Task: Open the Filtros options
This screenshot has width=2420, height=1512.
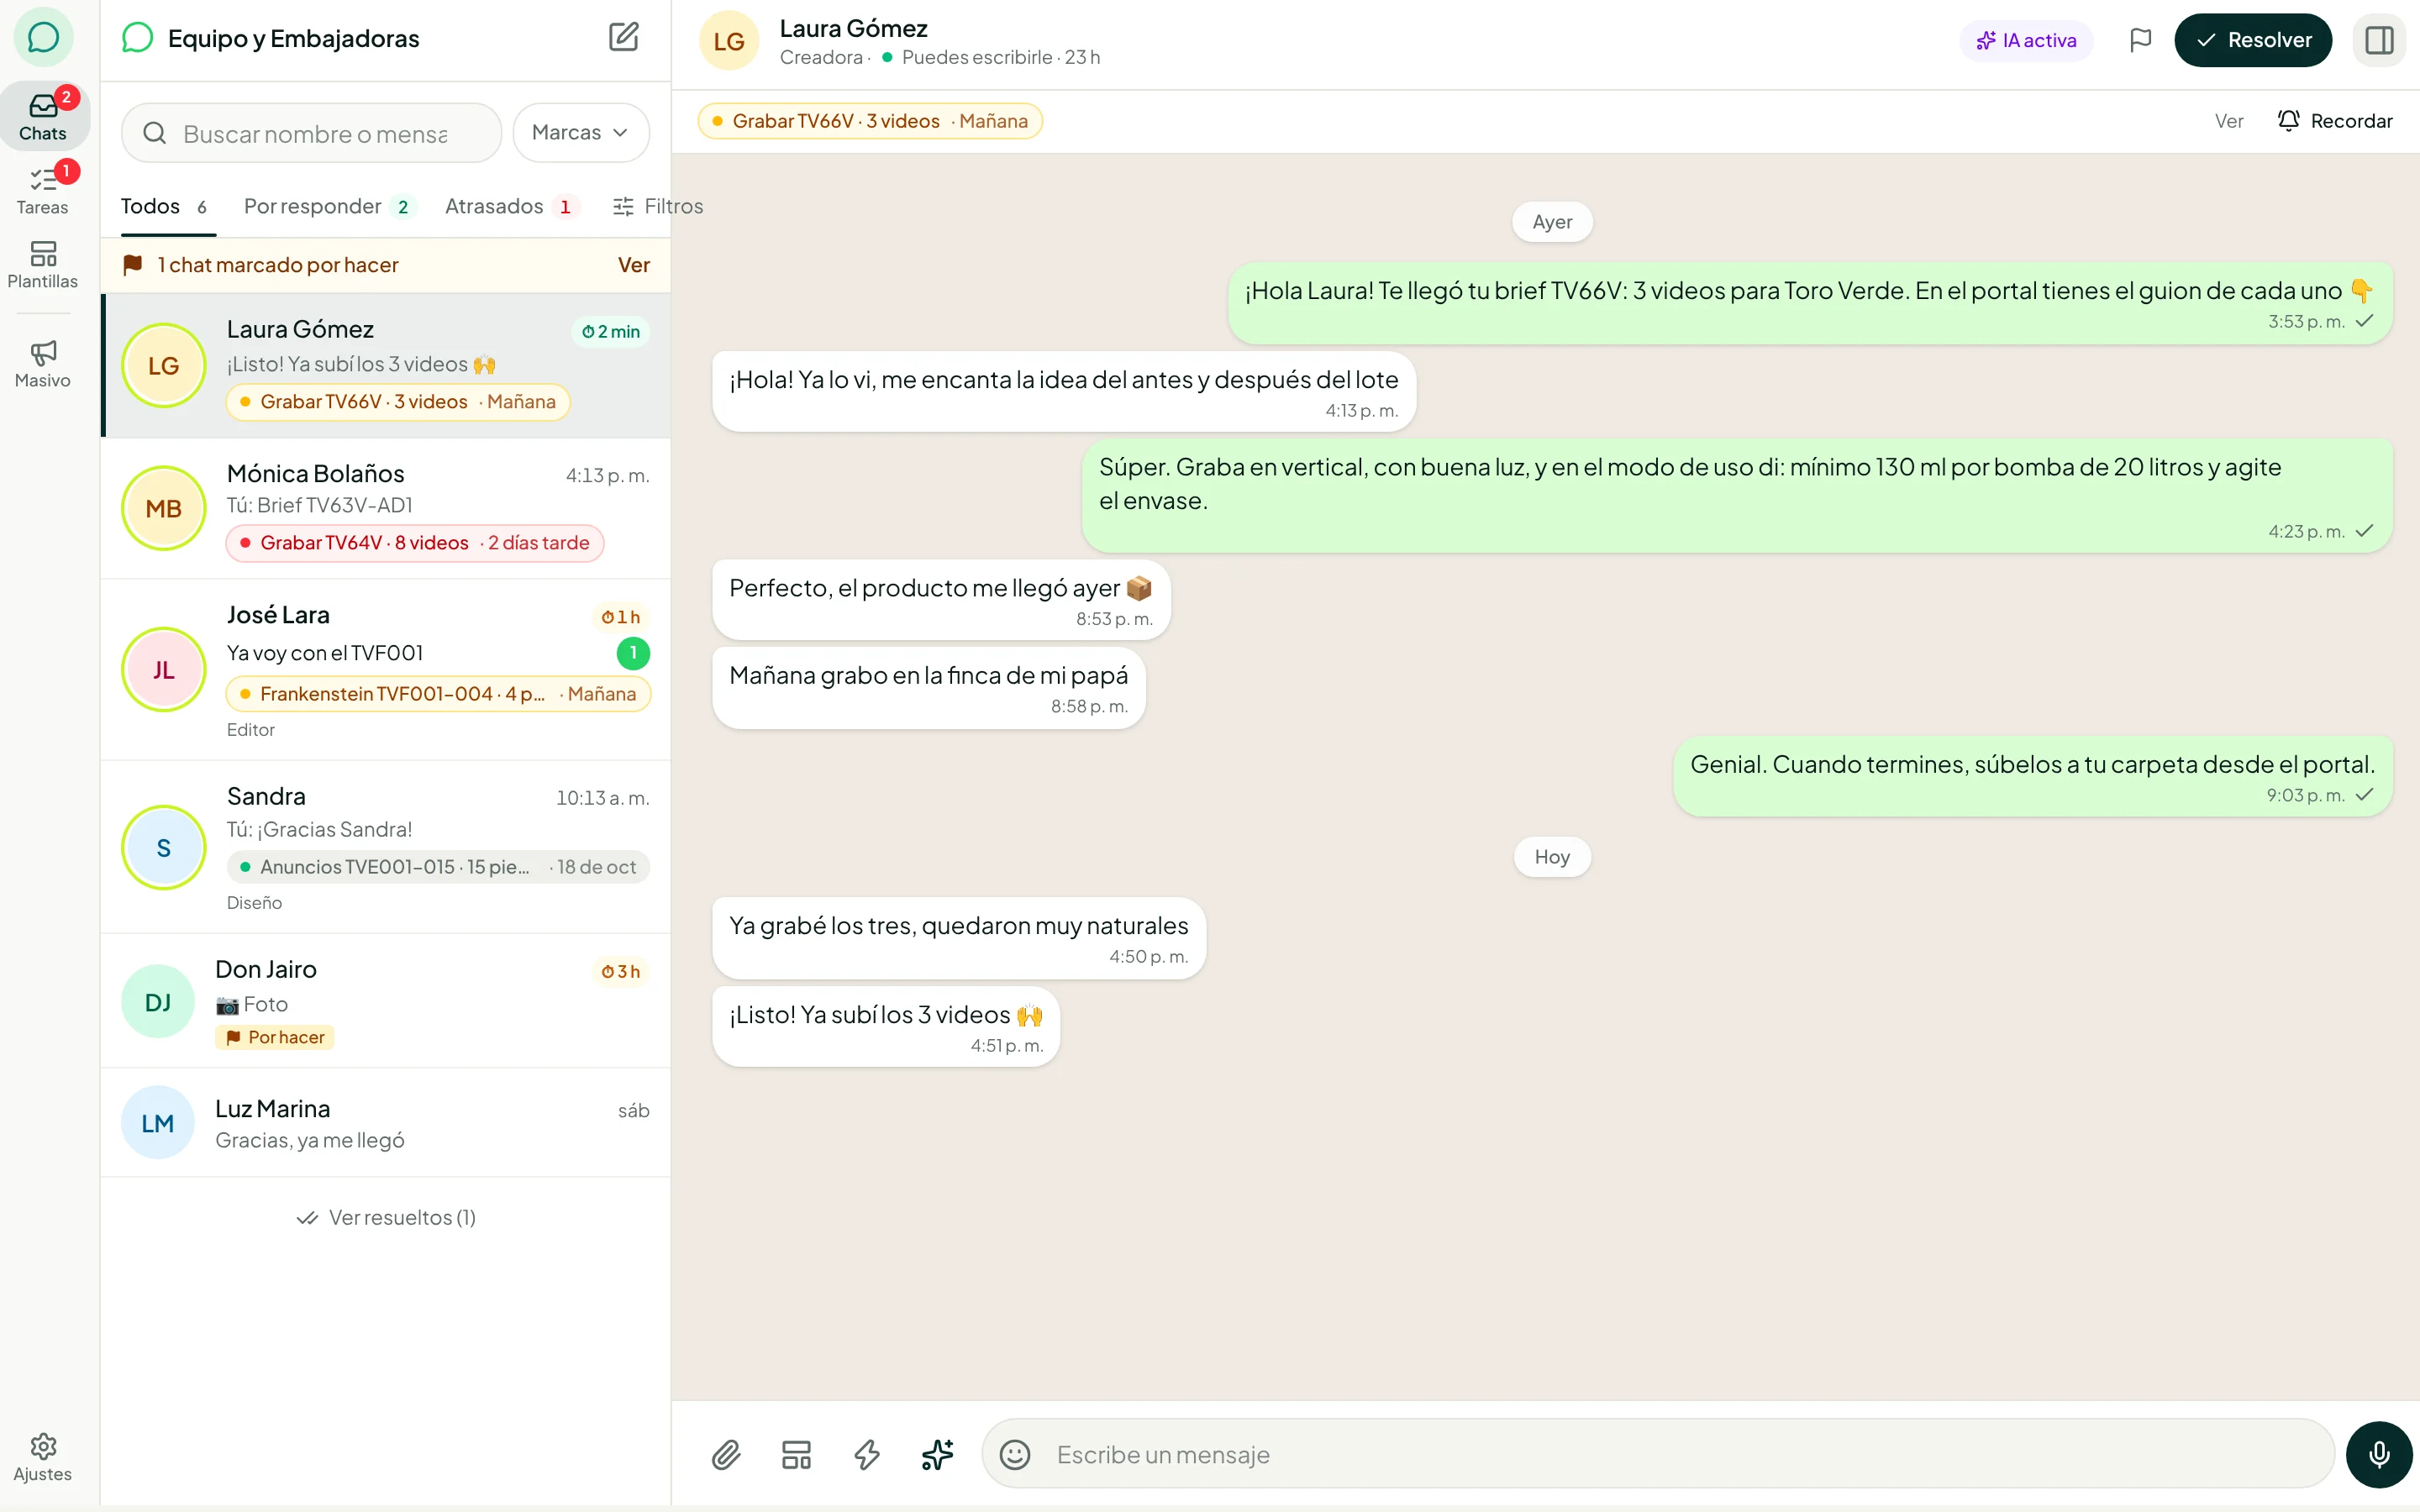Action: 658,206
